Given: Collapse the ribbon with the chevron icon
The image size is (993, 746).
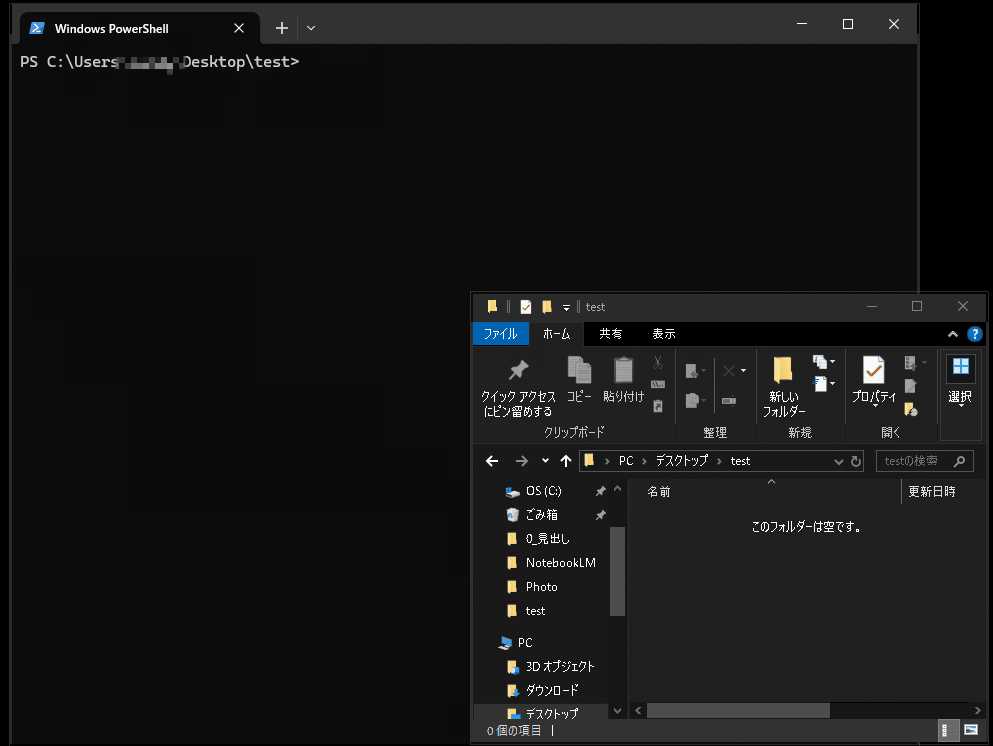Looking at the screenshot, I should coord(952,334).
